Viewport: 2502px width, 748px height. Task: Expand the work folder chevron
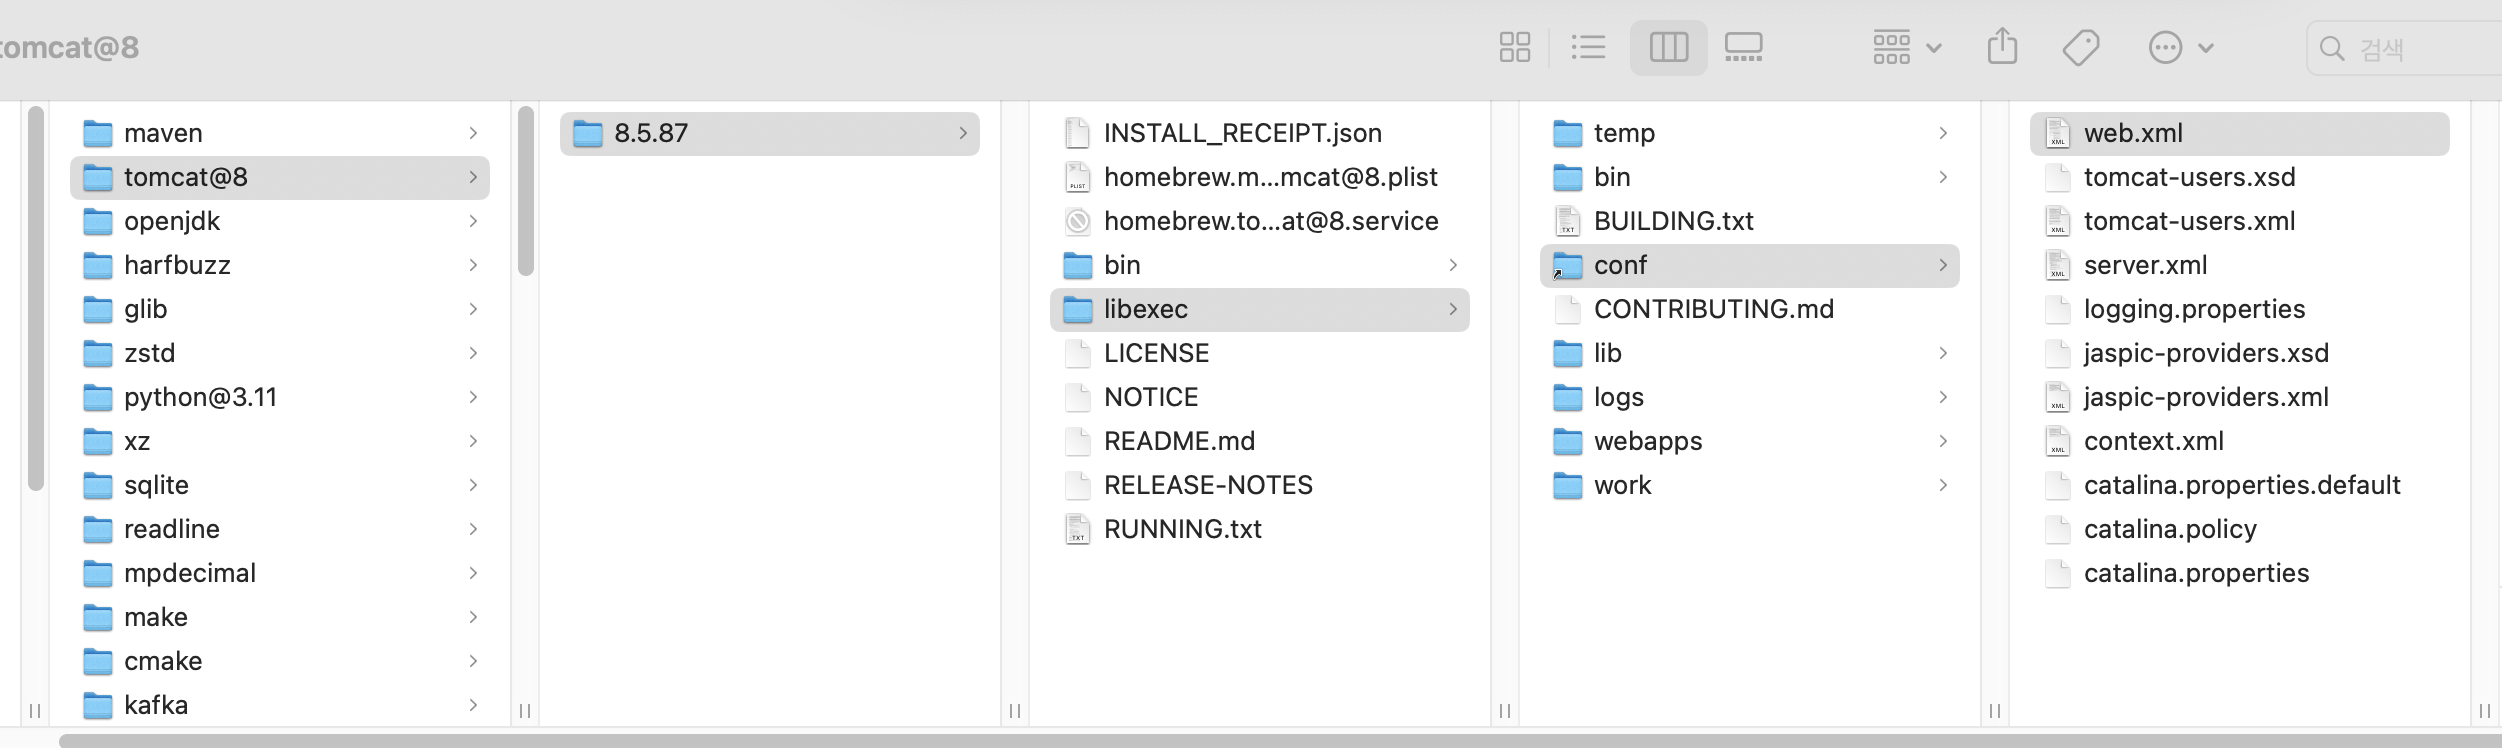click(1943, 485)
